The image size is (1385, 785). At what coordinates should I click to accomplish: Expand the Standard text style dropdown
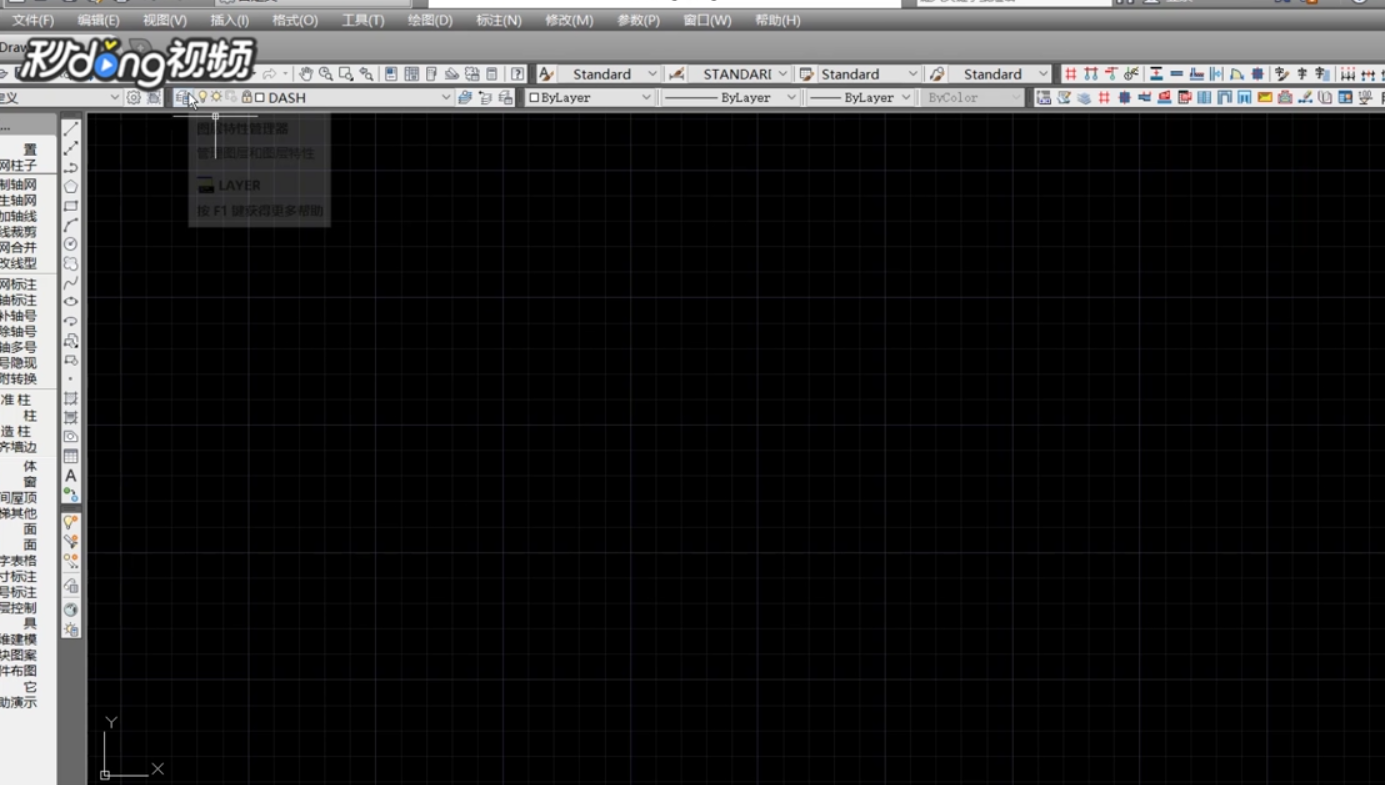pos(652,74)
